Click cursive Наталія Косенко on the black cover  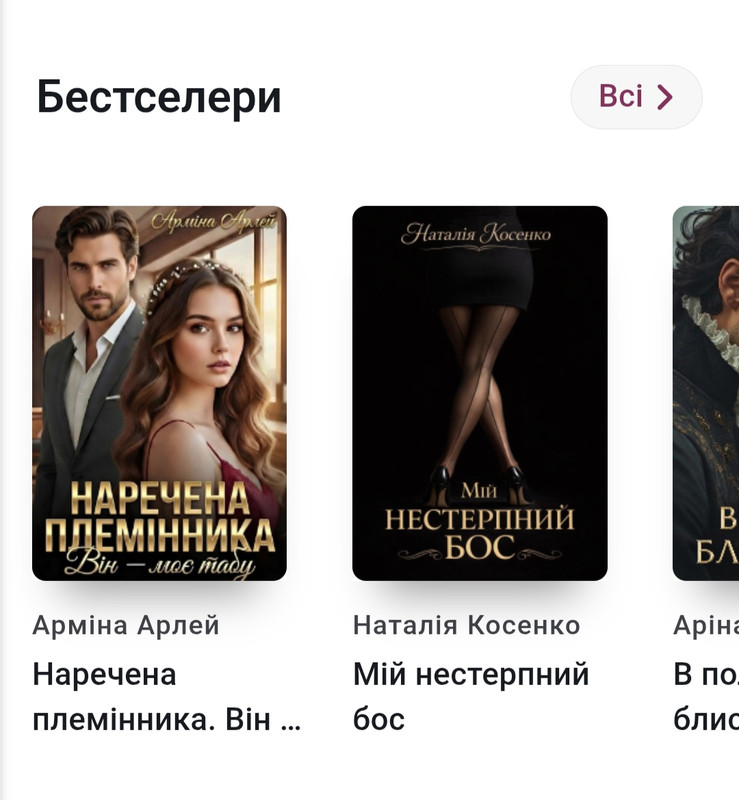coord(476,235)
